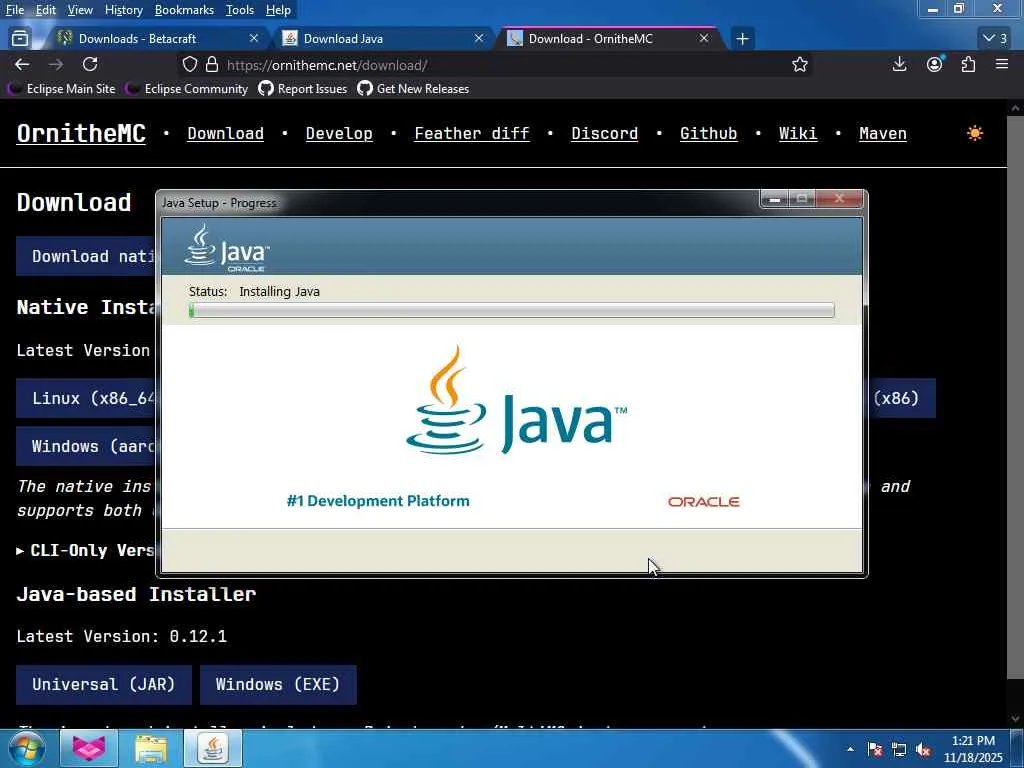Image resolution: width=1024 pixels, height=768 pixels.
Task: Click the Linux (x86_64) download button
Action: (x=86, y=398)
